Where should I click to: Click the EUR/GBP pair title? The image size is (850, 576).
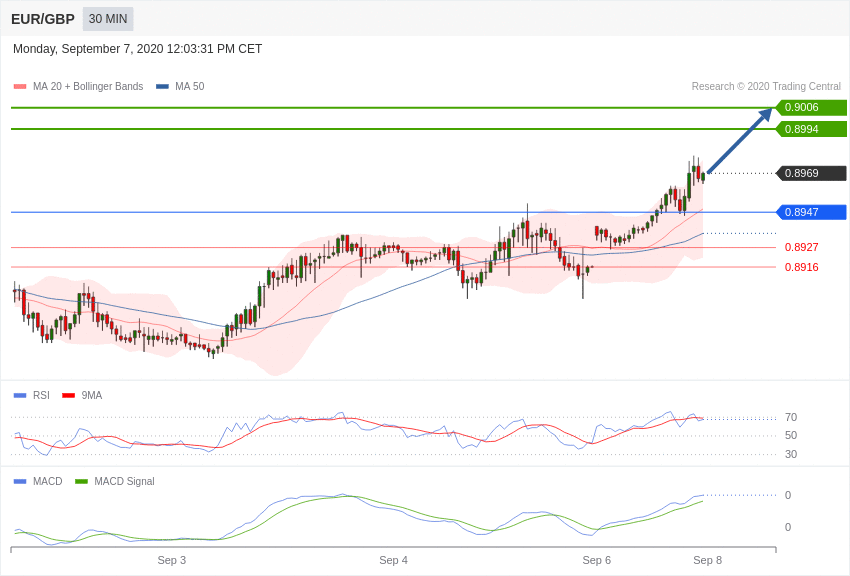click(x=43, y=19)
